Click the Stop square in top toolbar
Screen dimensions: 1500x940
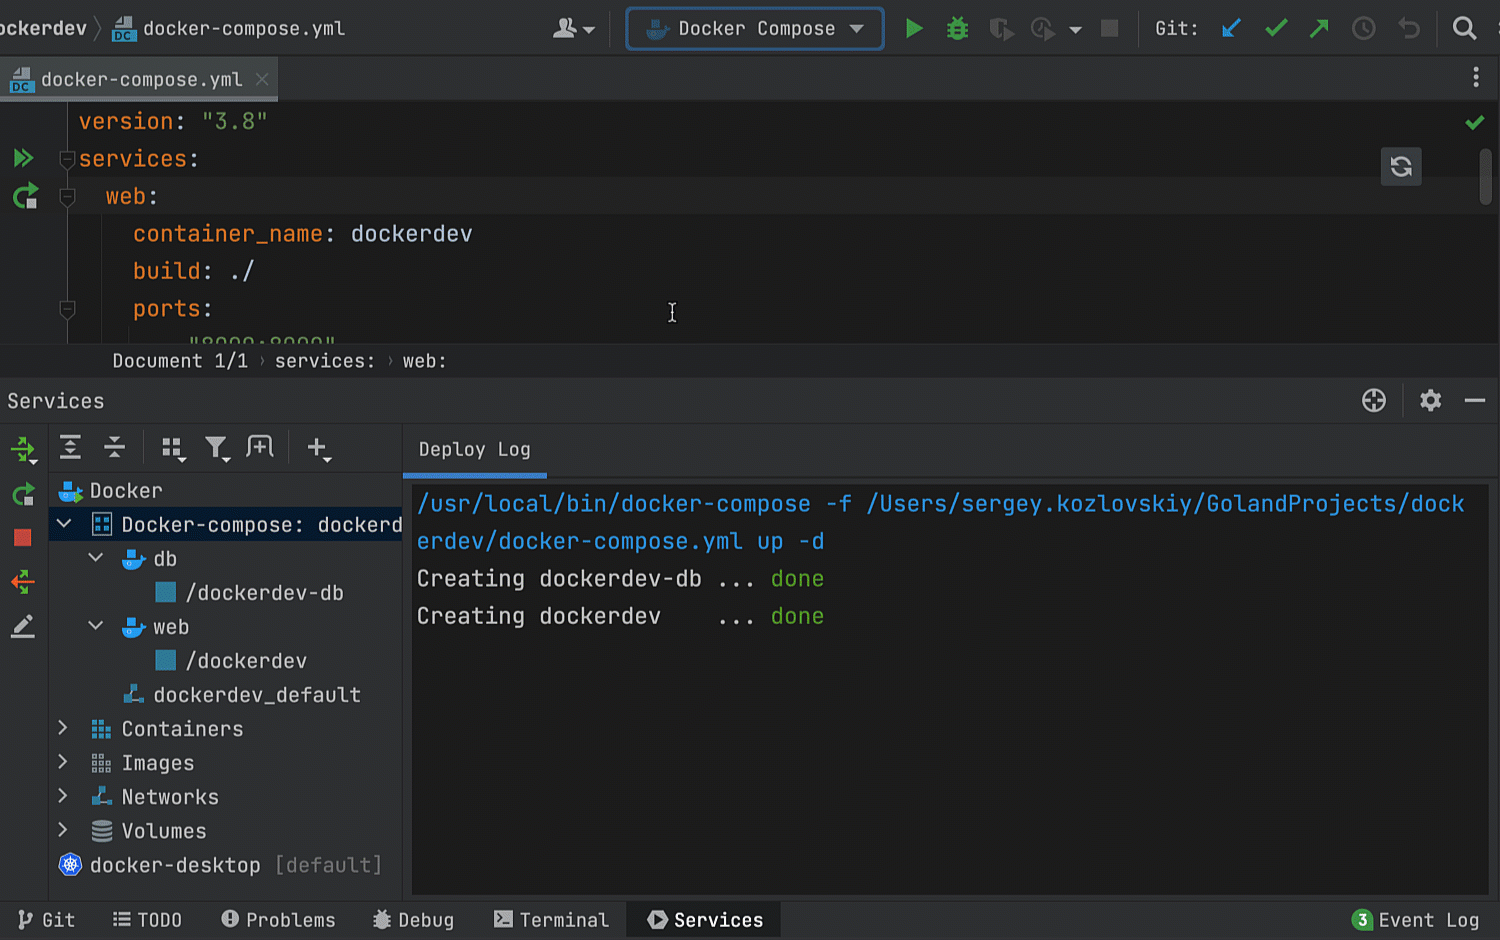click(1109, 28)
